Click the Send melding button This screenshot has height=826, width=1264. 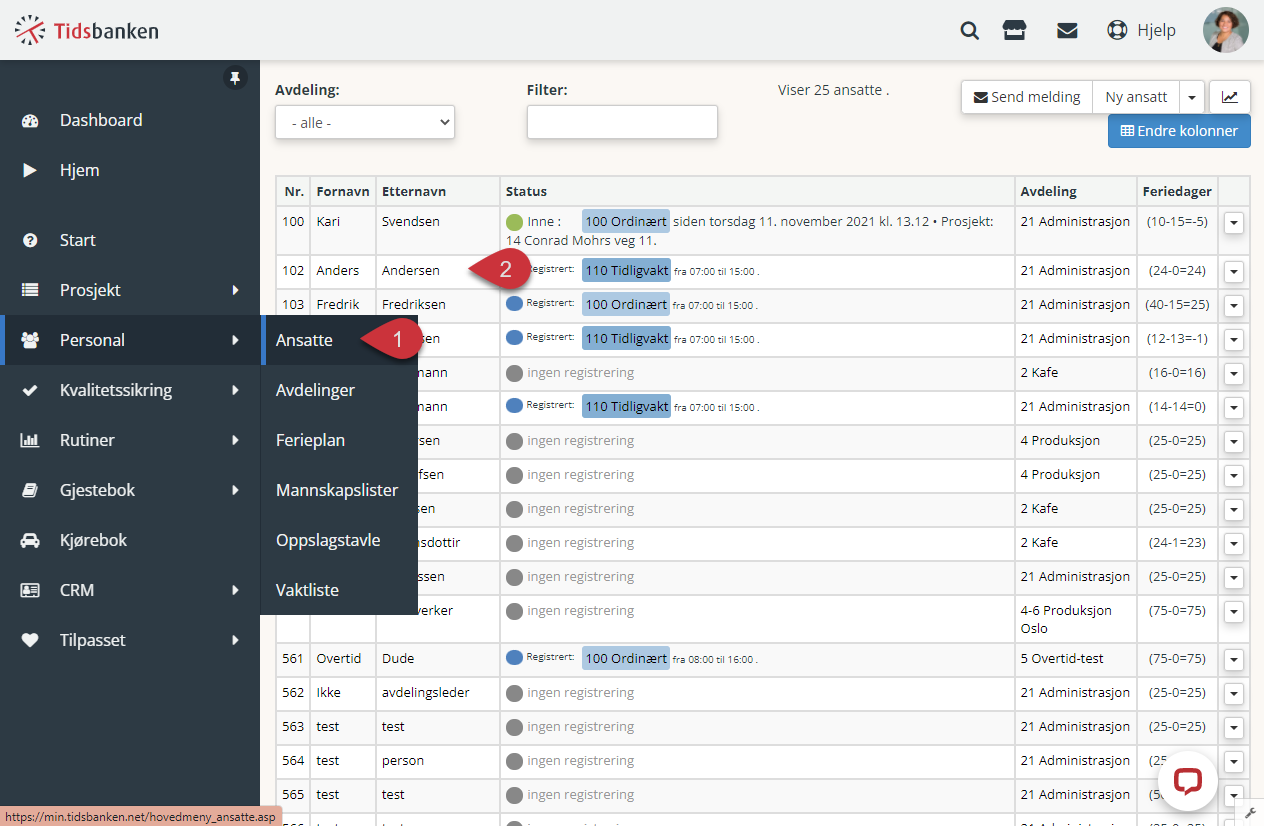[x=1027, y=97]
